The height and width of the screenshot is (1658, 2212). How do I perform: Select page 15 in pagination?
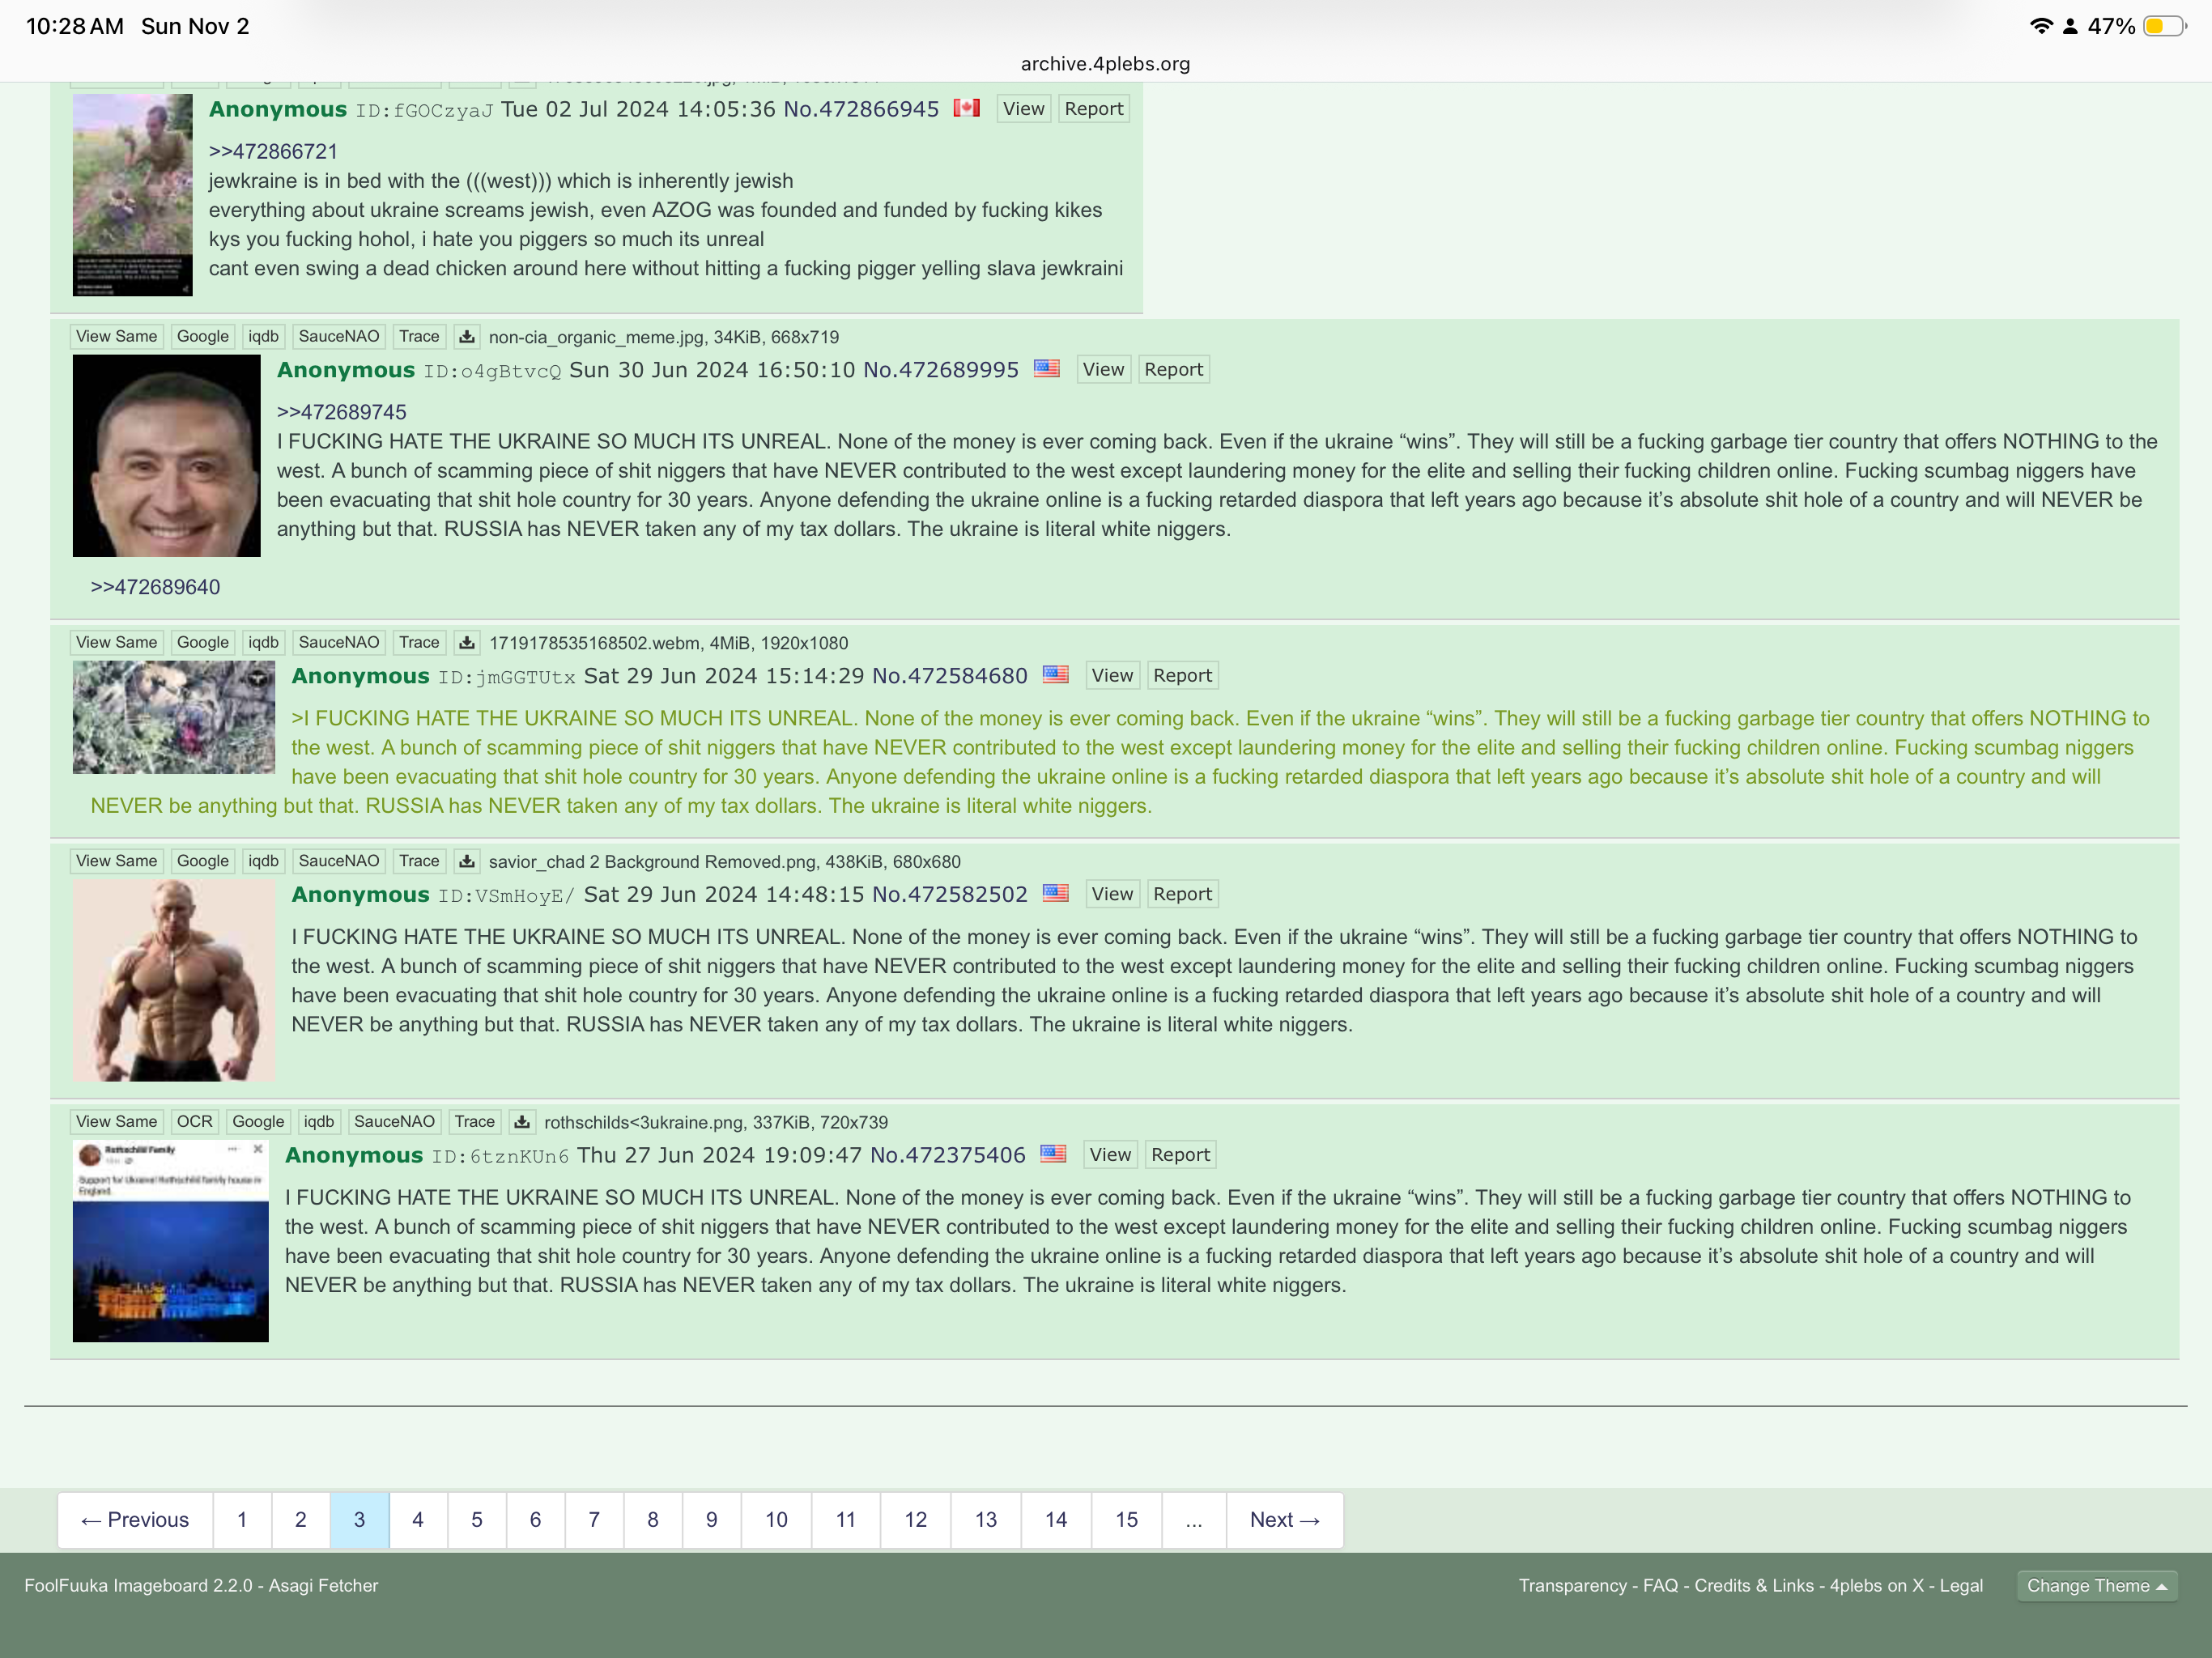pos(1126,1520)
